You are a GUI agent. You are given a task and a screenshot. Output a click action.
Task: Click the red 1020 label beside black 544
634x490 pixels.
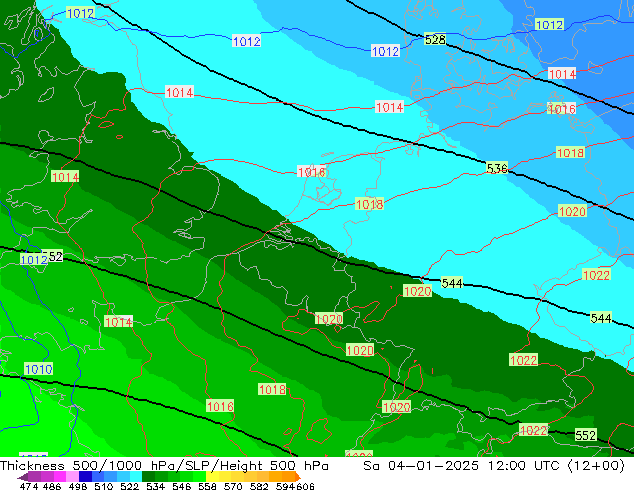[x=418, y=291]
